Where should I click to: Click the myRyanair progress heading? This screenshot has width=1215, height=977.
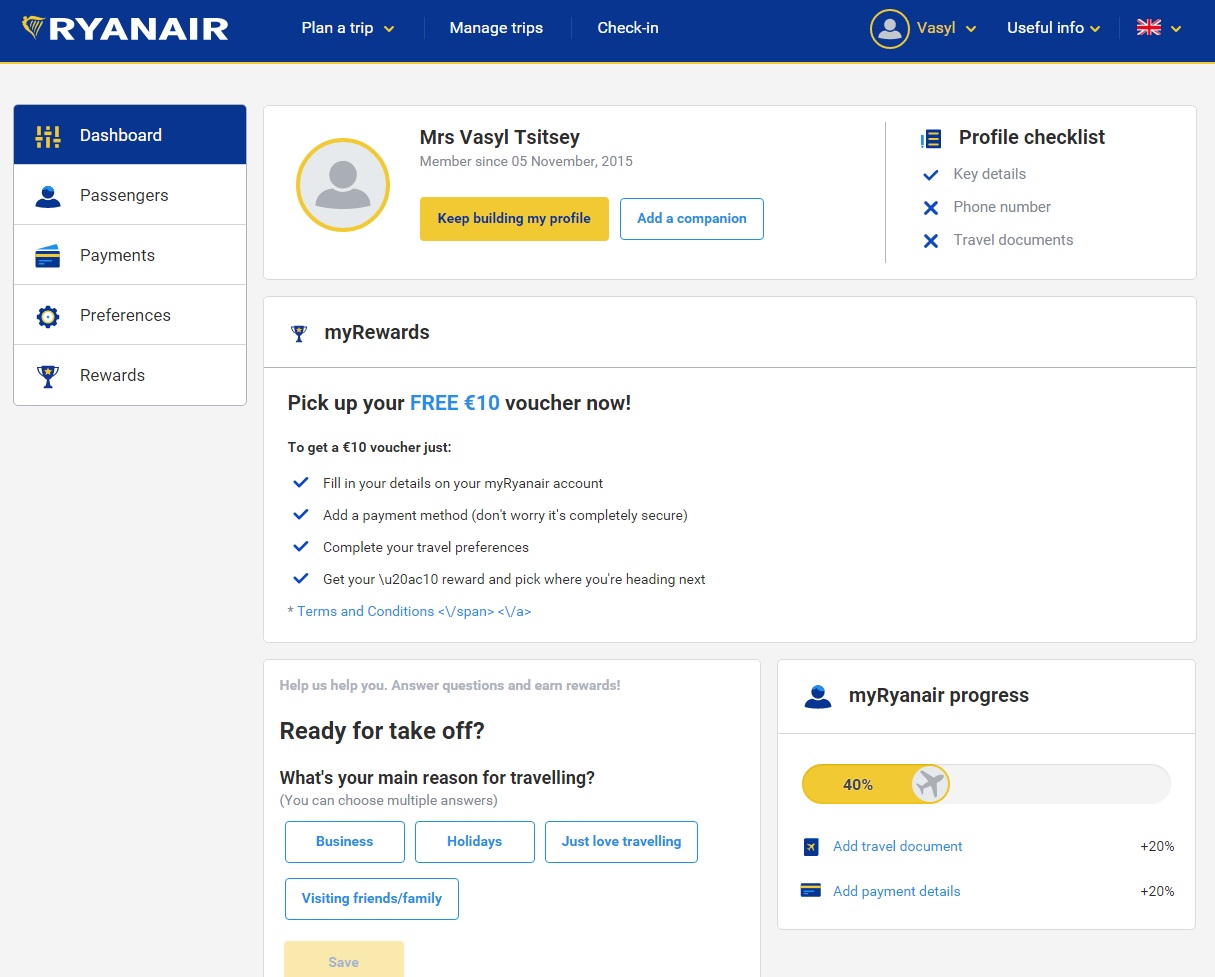[x=939, y=696]
